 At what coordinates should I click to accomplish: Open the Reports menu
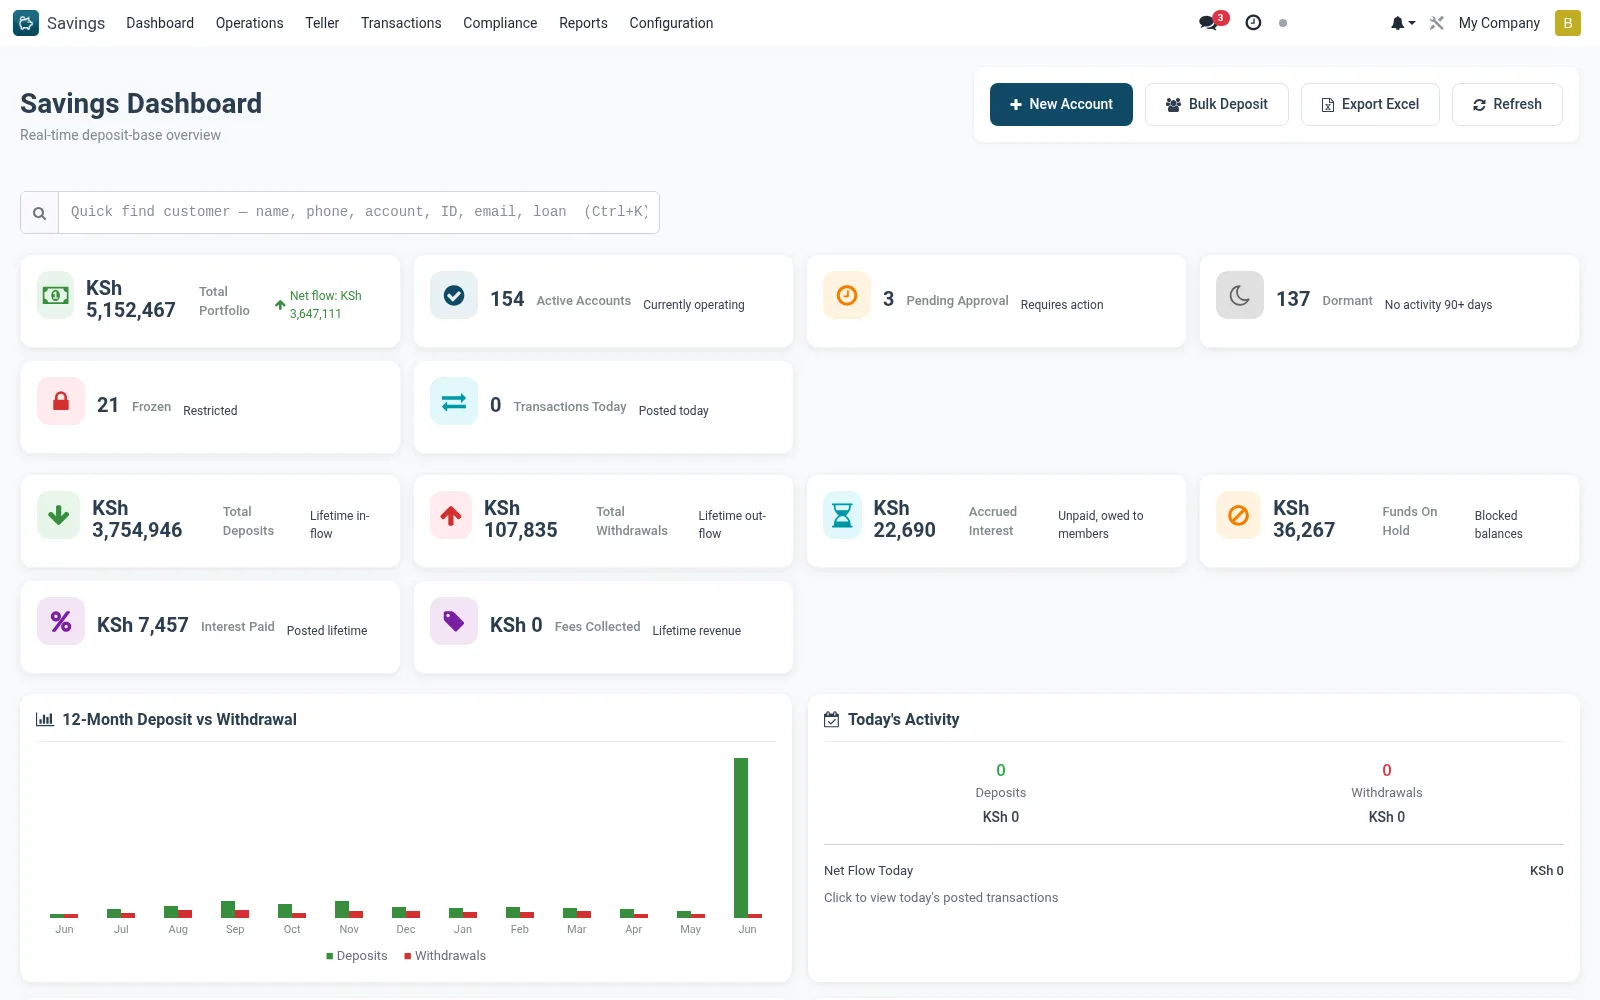[x=583, y=23]
